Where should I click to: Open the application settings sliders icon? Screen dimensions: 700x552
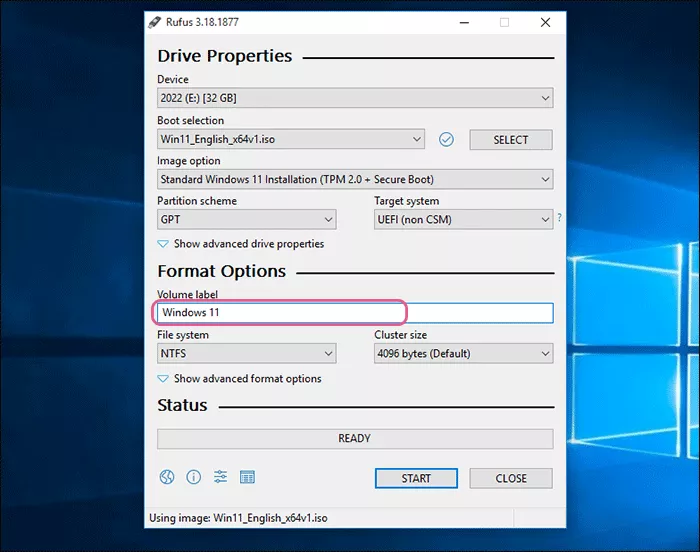[x=220, y=477]
